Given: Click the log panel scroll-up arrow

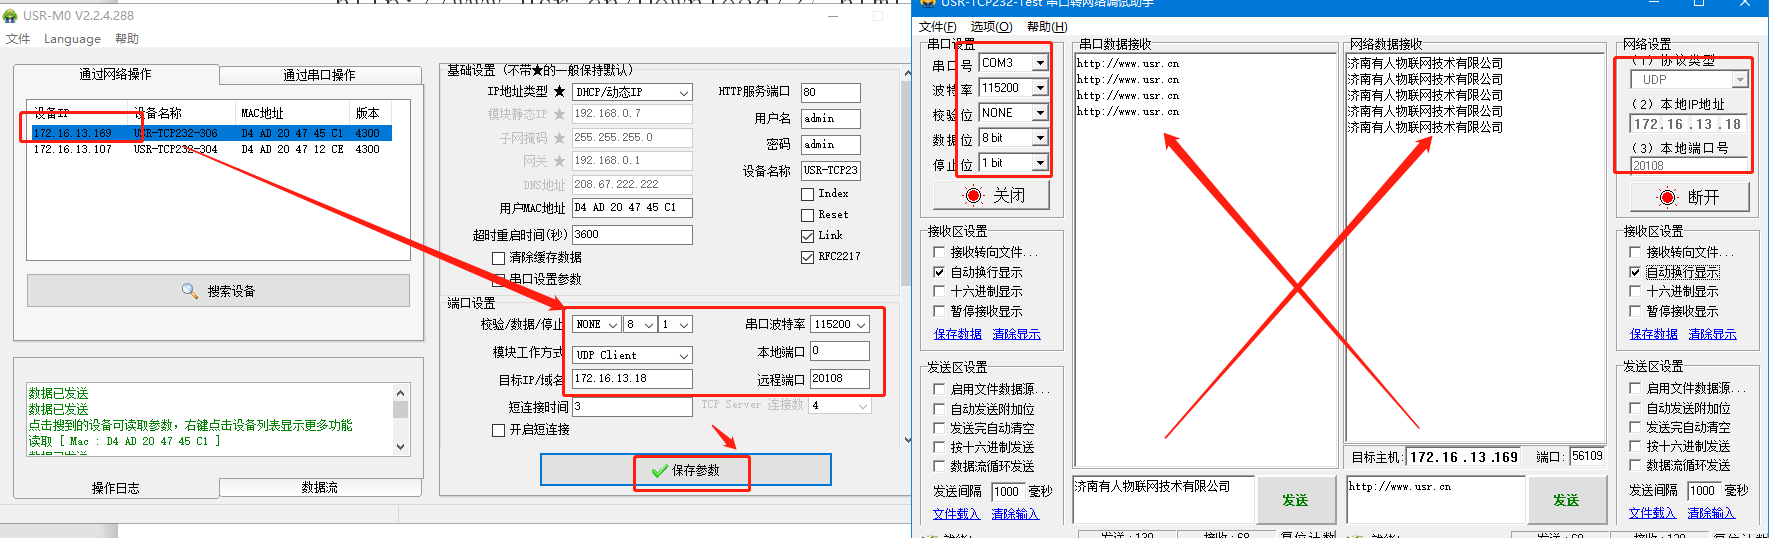Looking at the screenshot, I should (x=400, y=394).
